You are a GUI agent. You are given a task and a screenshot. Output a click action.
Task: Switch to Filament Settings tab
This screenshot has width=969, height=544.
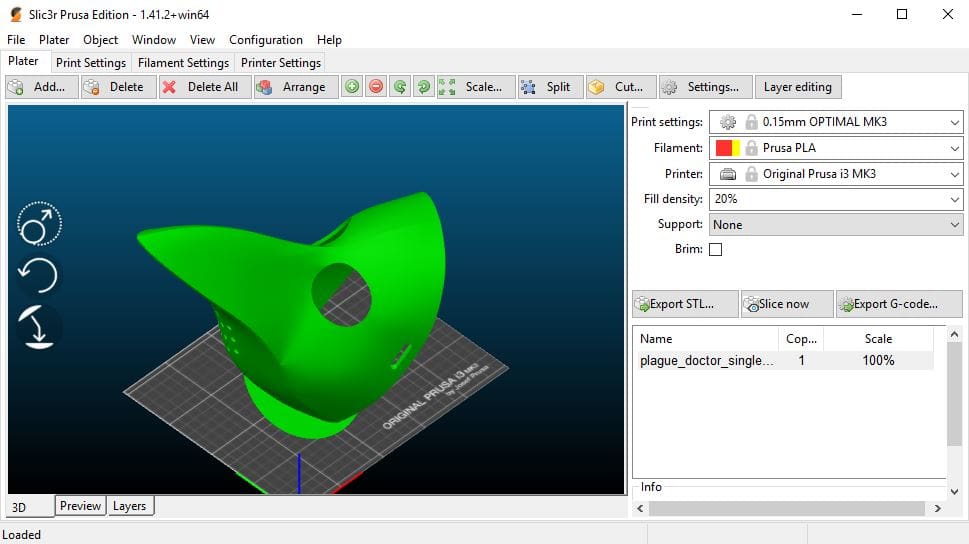point(183,63)
